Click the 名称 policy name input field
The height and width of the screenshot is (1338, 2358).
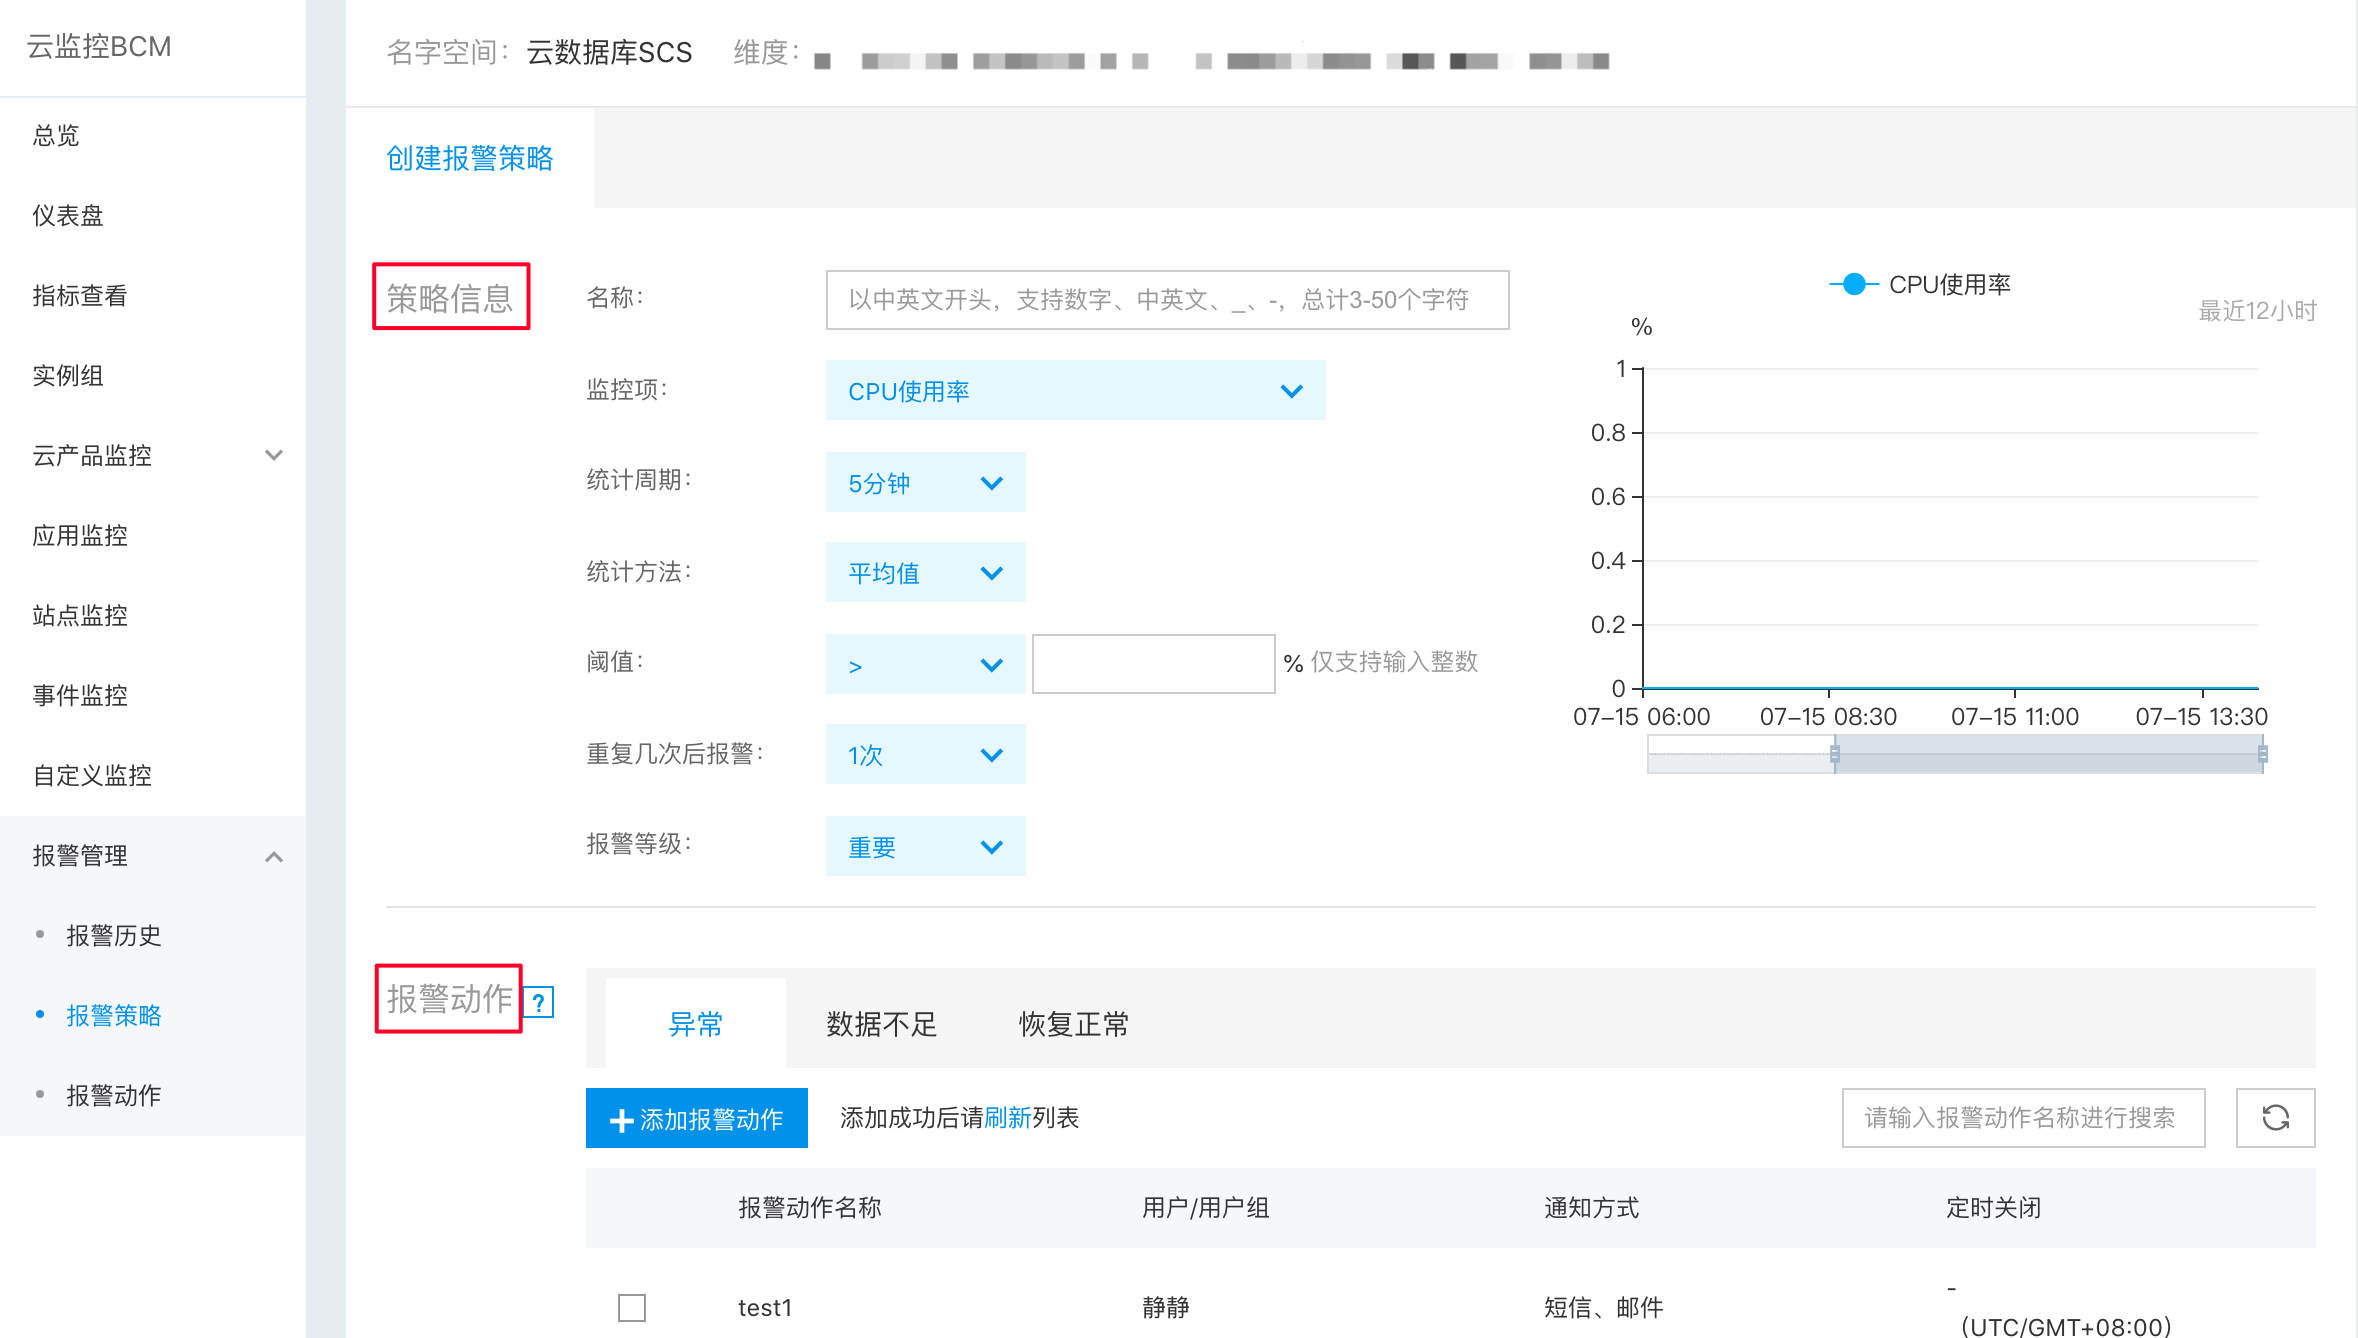pos(1167,299)
